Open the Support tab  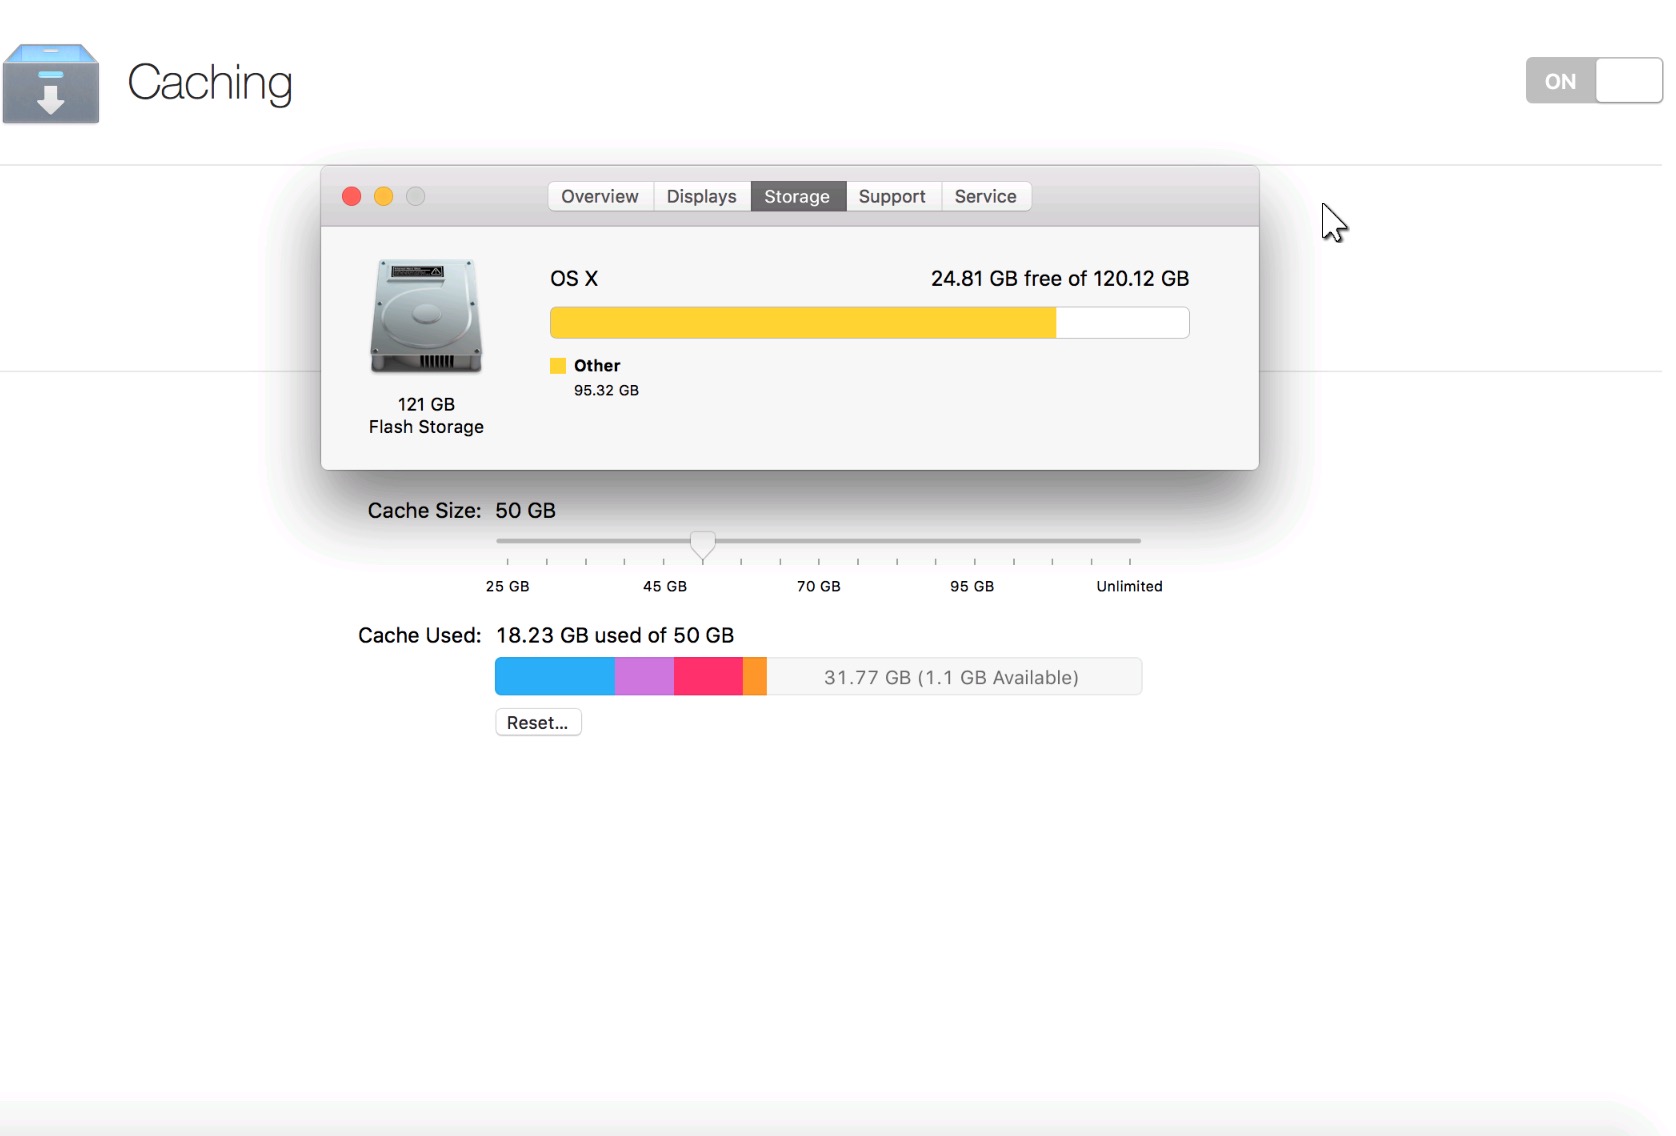pos(892,196)
